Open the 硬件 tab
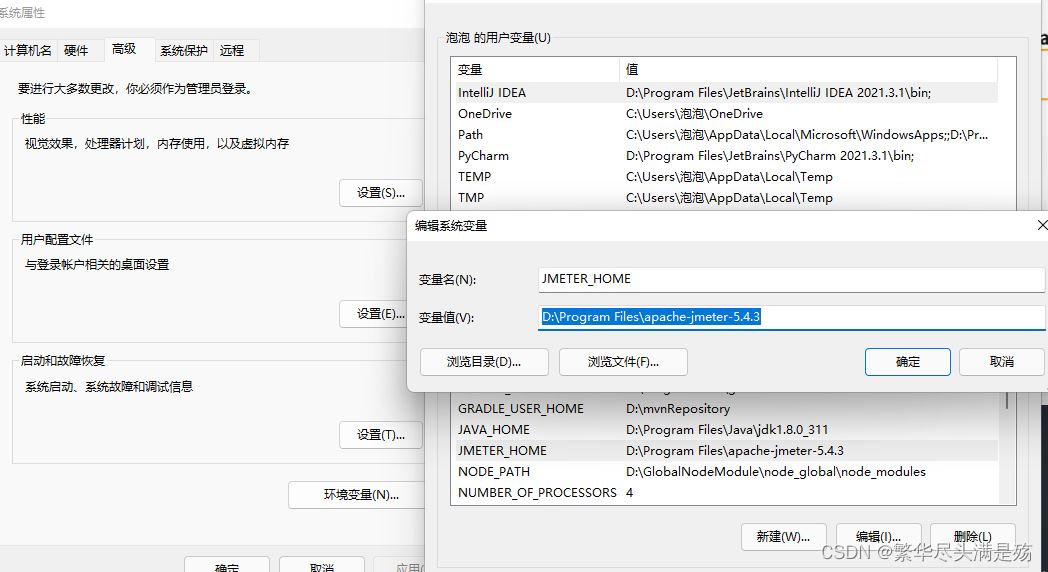Viewport: 1048px width, 572px height. [x=76, y=50]
